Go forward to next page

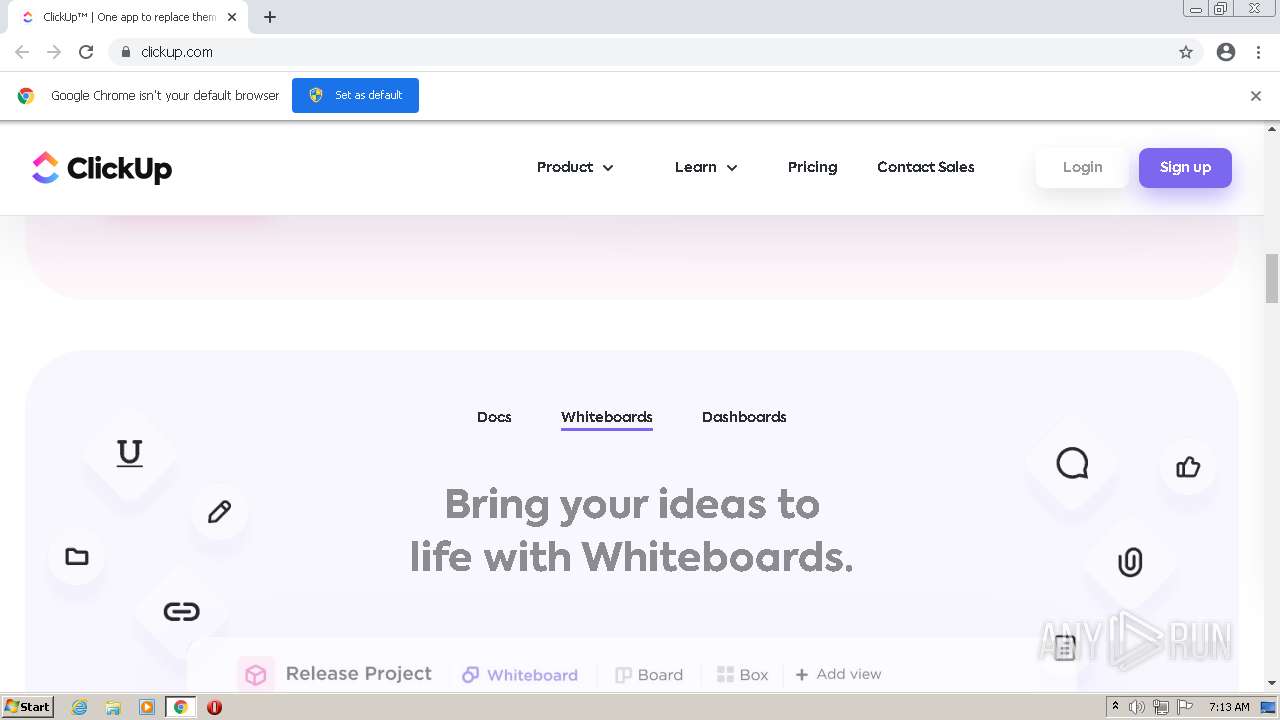[x=54, y=52]
